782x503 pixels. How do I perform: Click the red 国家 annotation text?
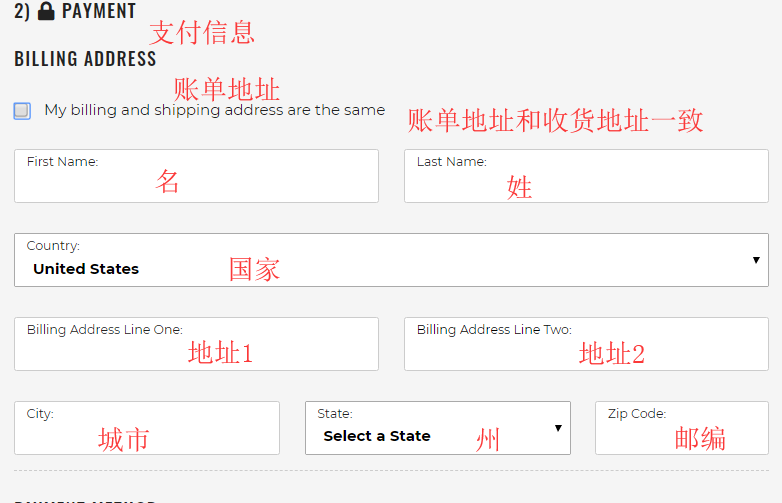point(254,268)
